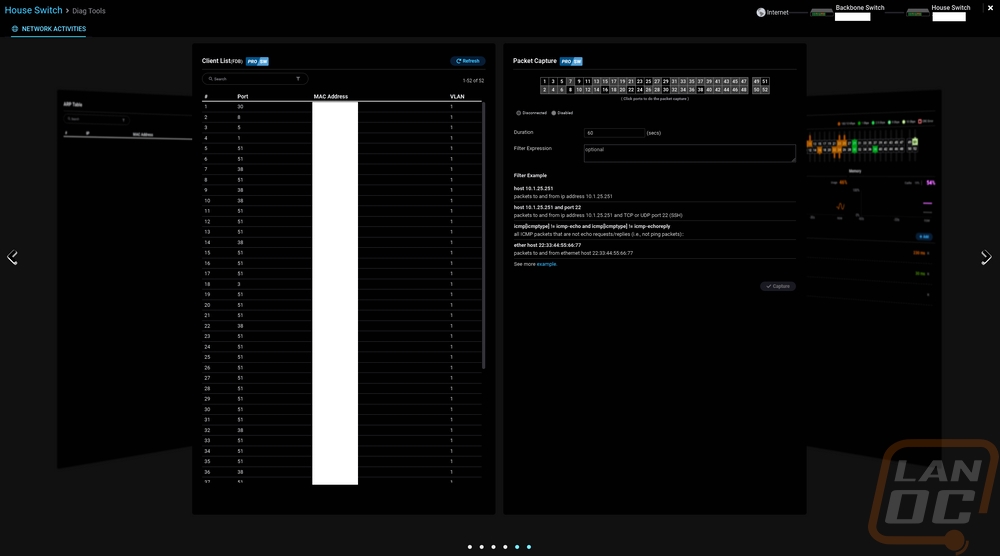Image resolution: width=1000 pixels, height=556 pixels.
Task: Go to House Switch breadcrumb
Action: [x=34, y=10]
